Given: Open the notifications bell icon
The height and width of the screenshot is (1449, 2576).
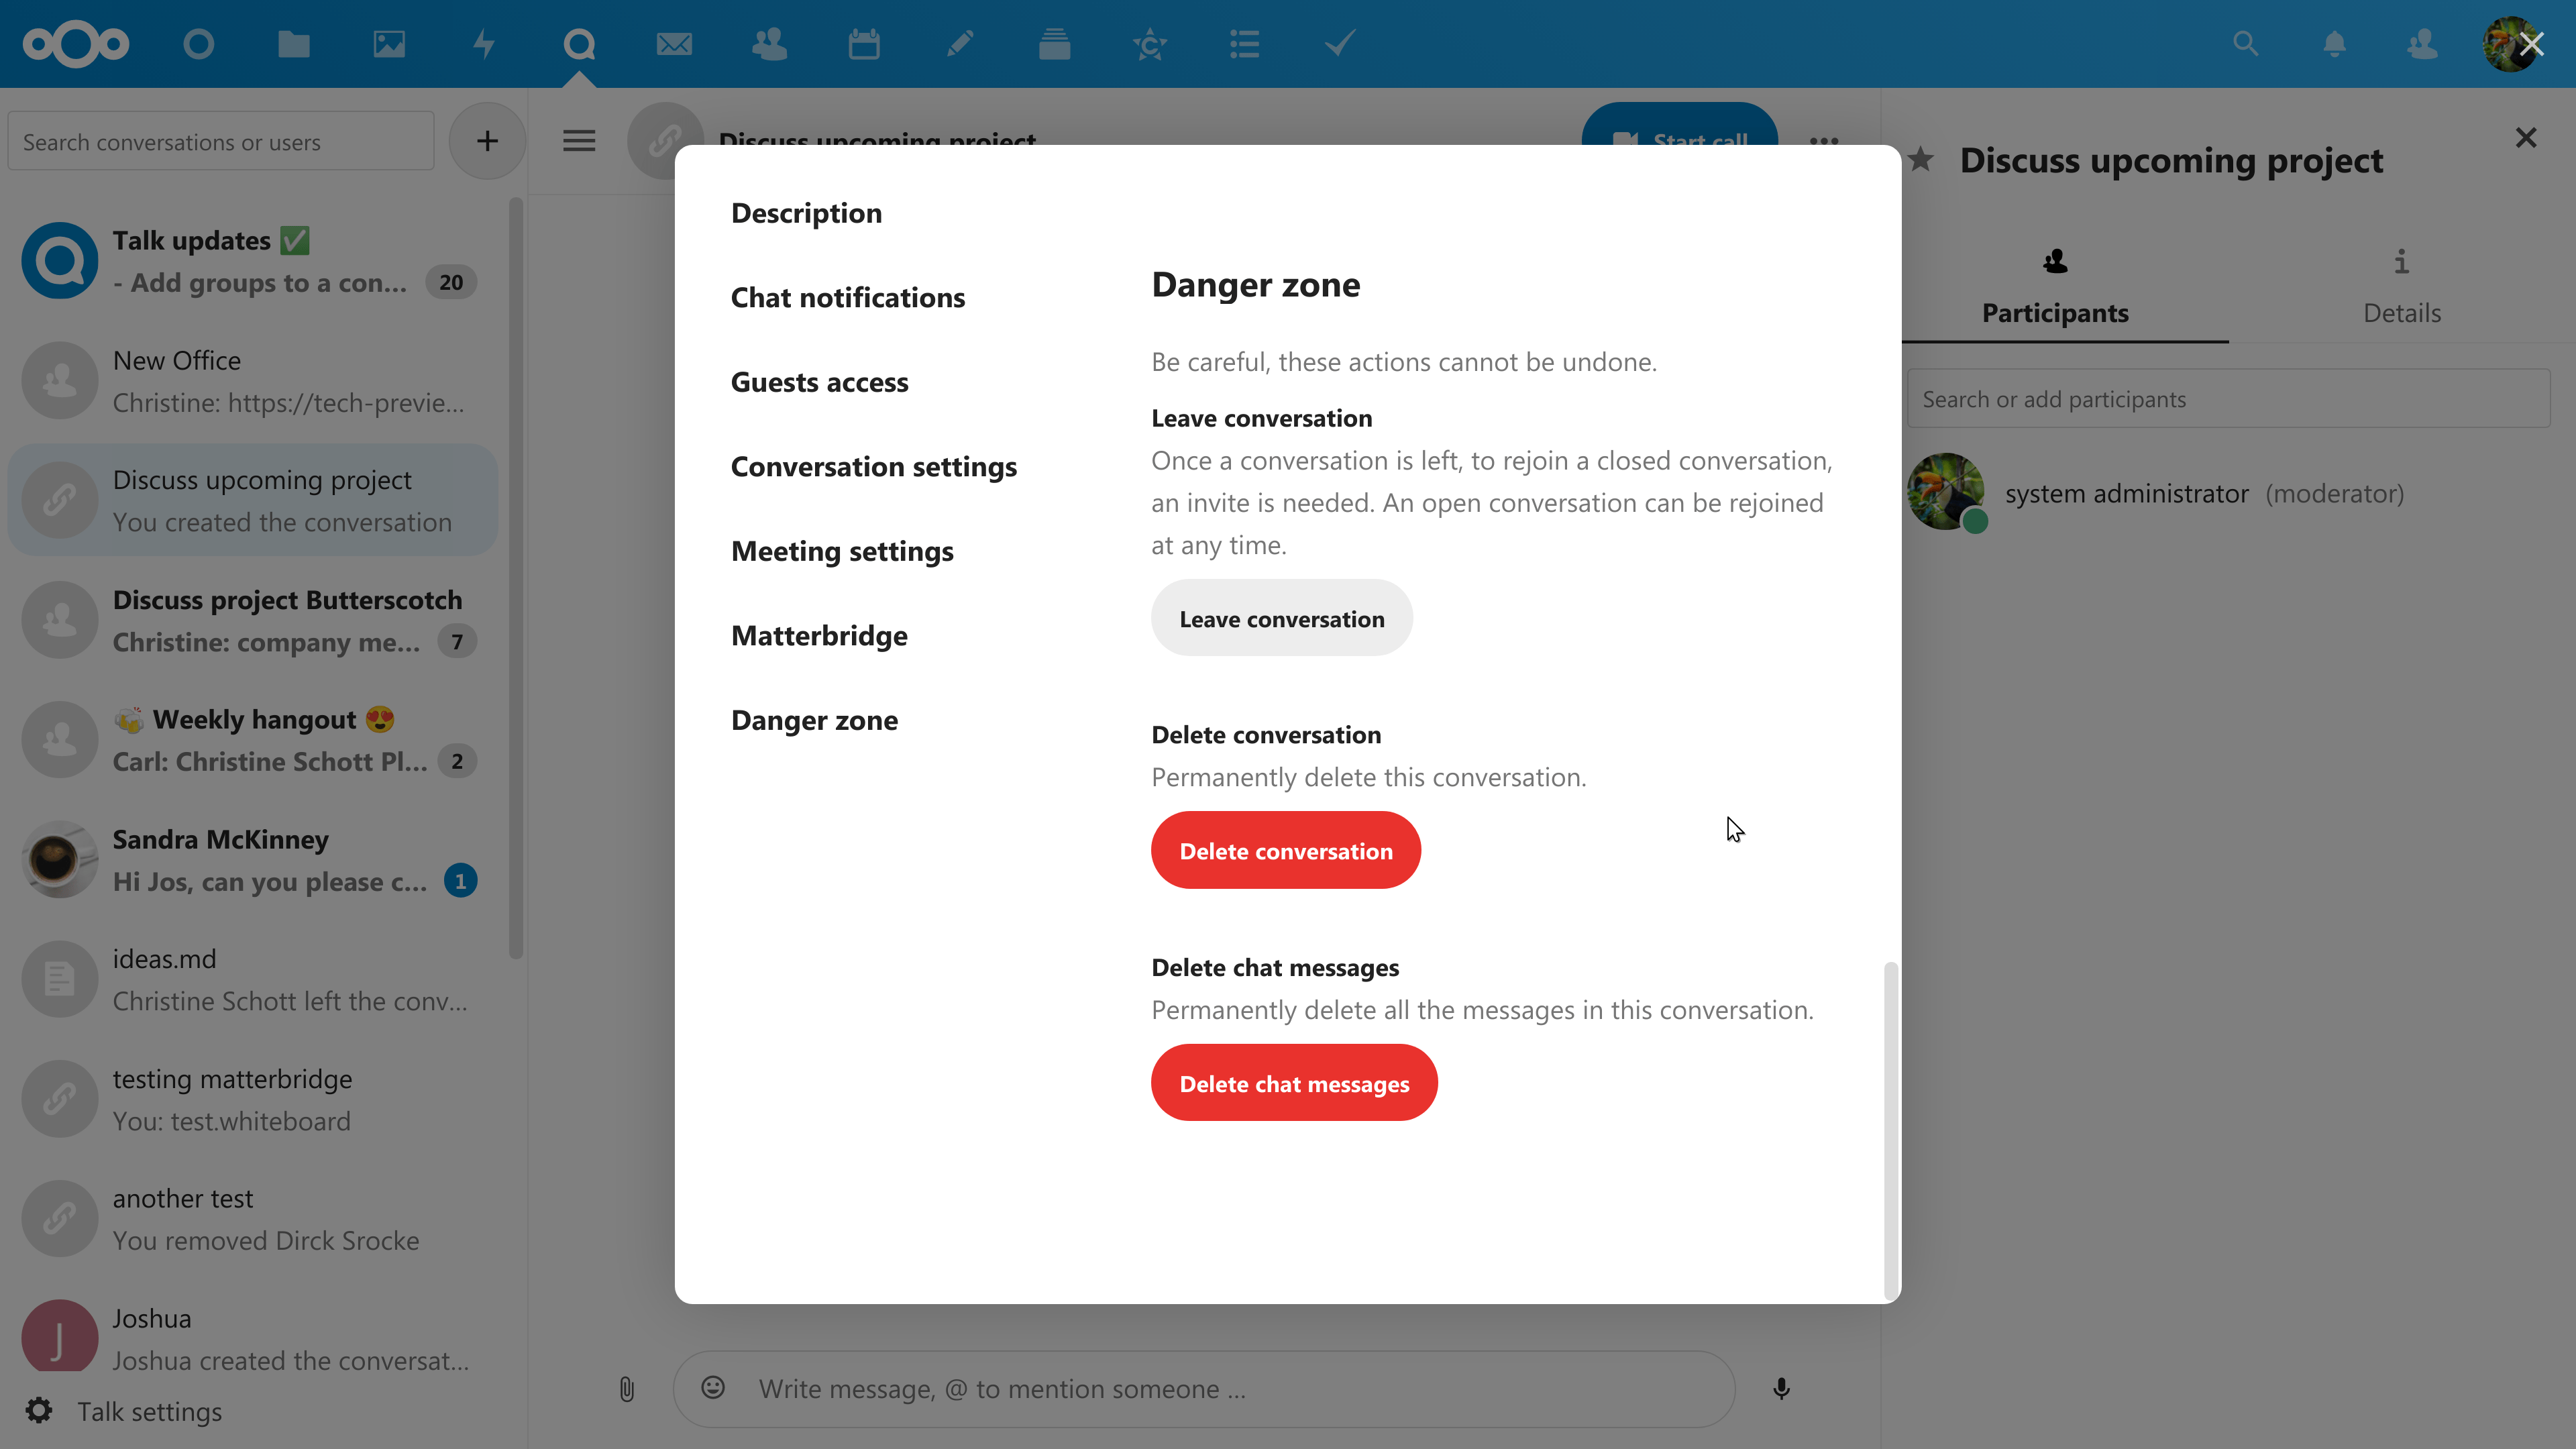Looking at the screenshot, I should (2334, 44).
